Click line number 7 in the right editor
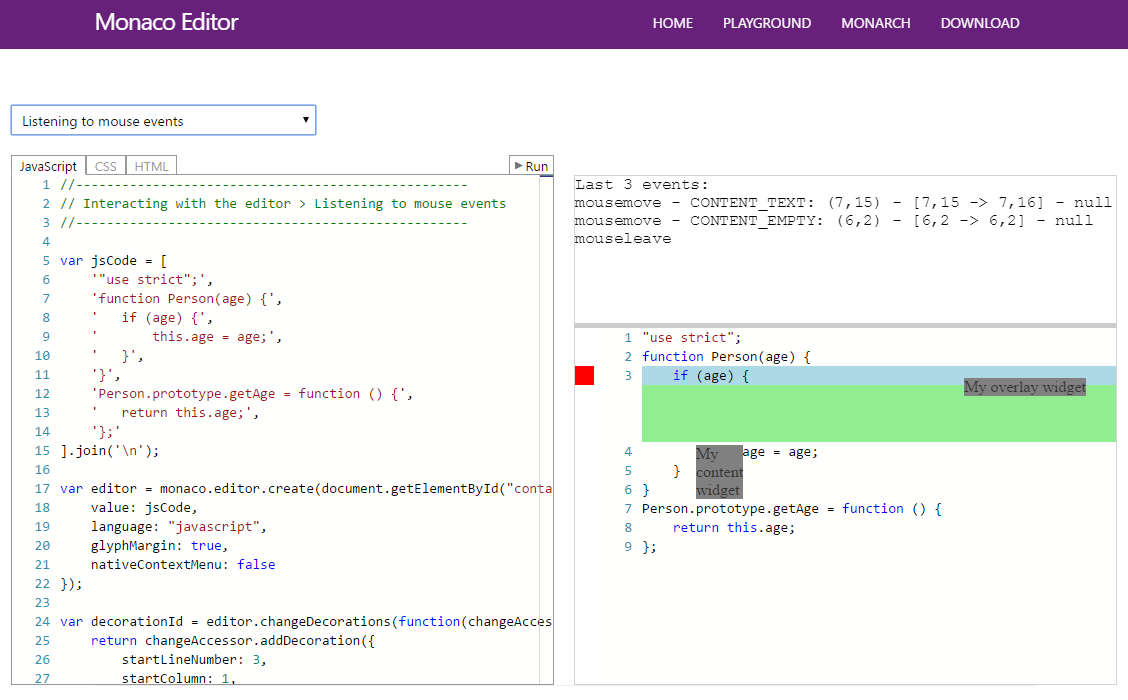 pos(628,509)
